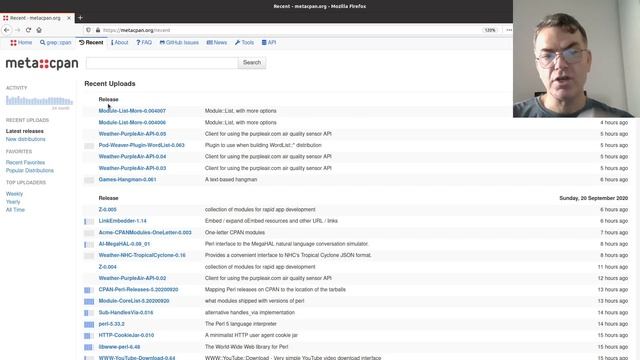This screenshot has width=640, height=360.
Task: Open the News nav link
Action: (x=217, y=42)
